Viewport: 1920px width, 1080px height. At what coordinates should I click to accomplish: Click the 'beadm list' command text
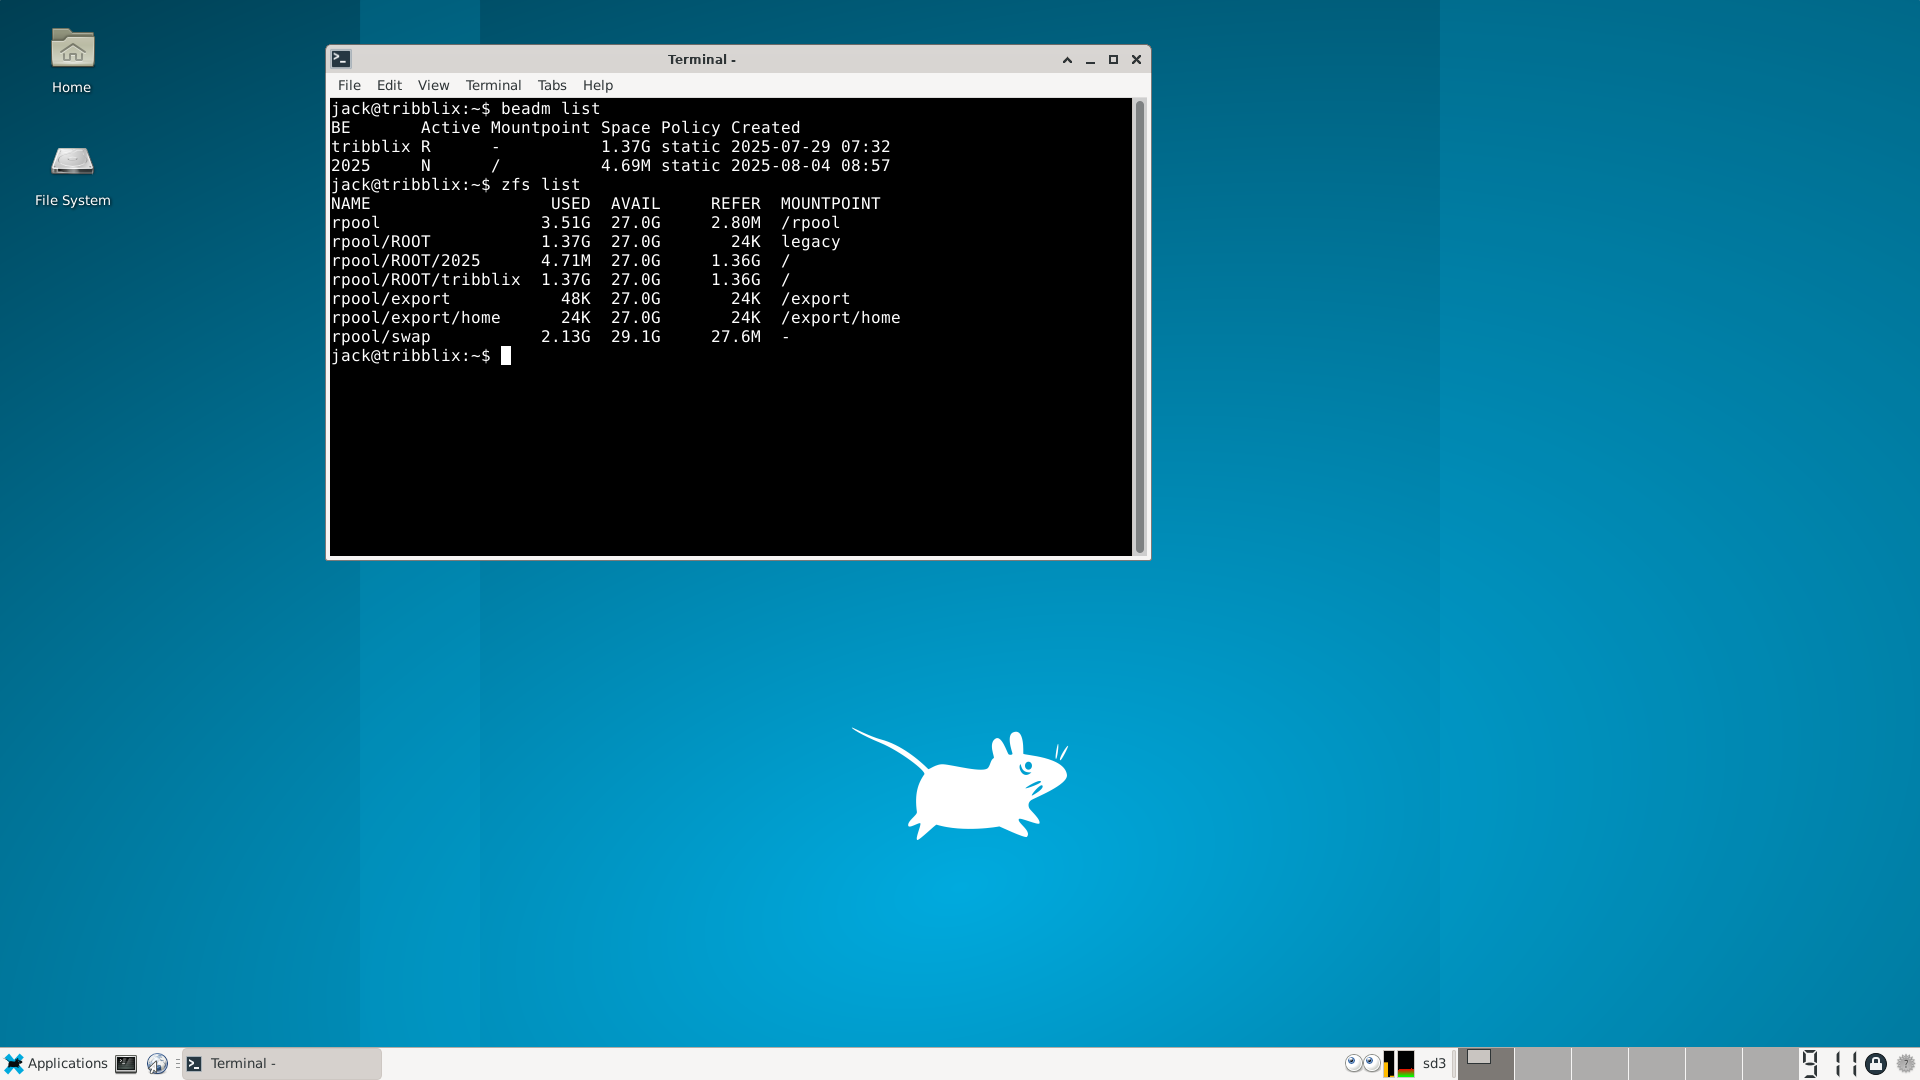(551, 109)
